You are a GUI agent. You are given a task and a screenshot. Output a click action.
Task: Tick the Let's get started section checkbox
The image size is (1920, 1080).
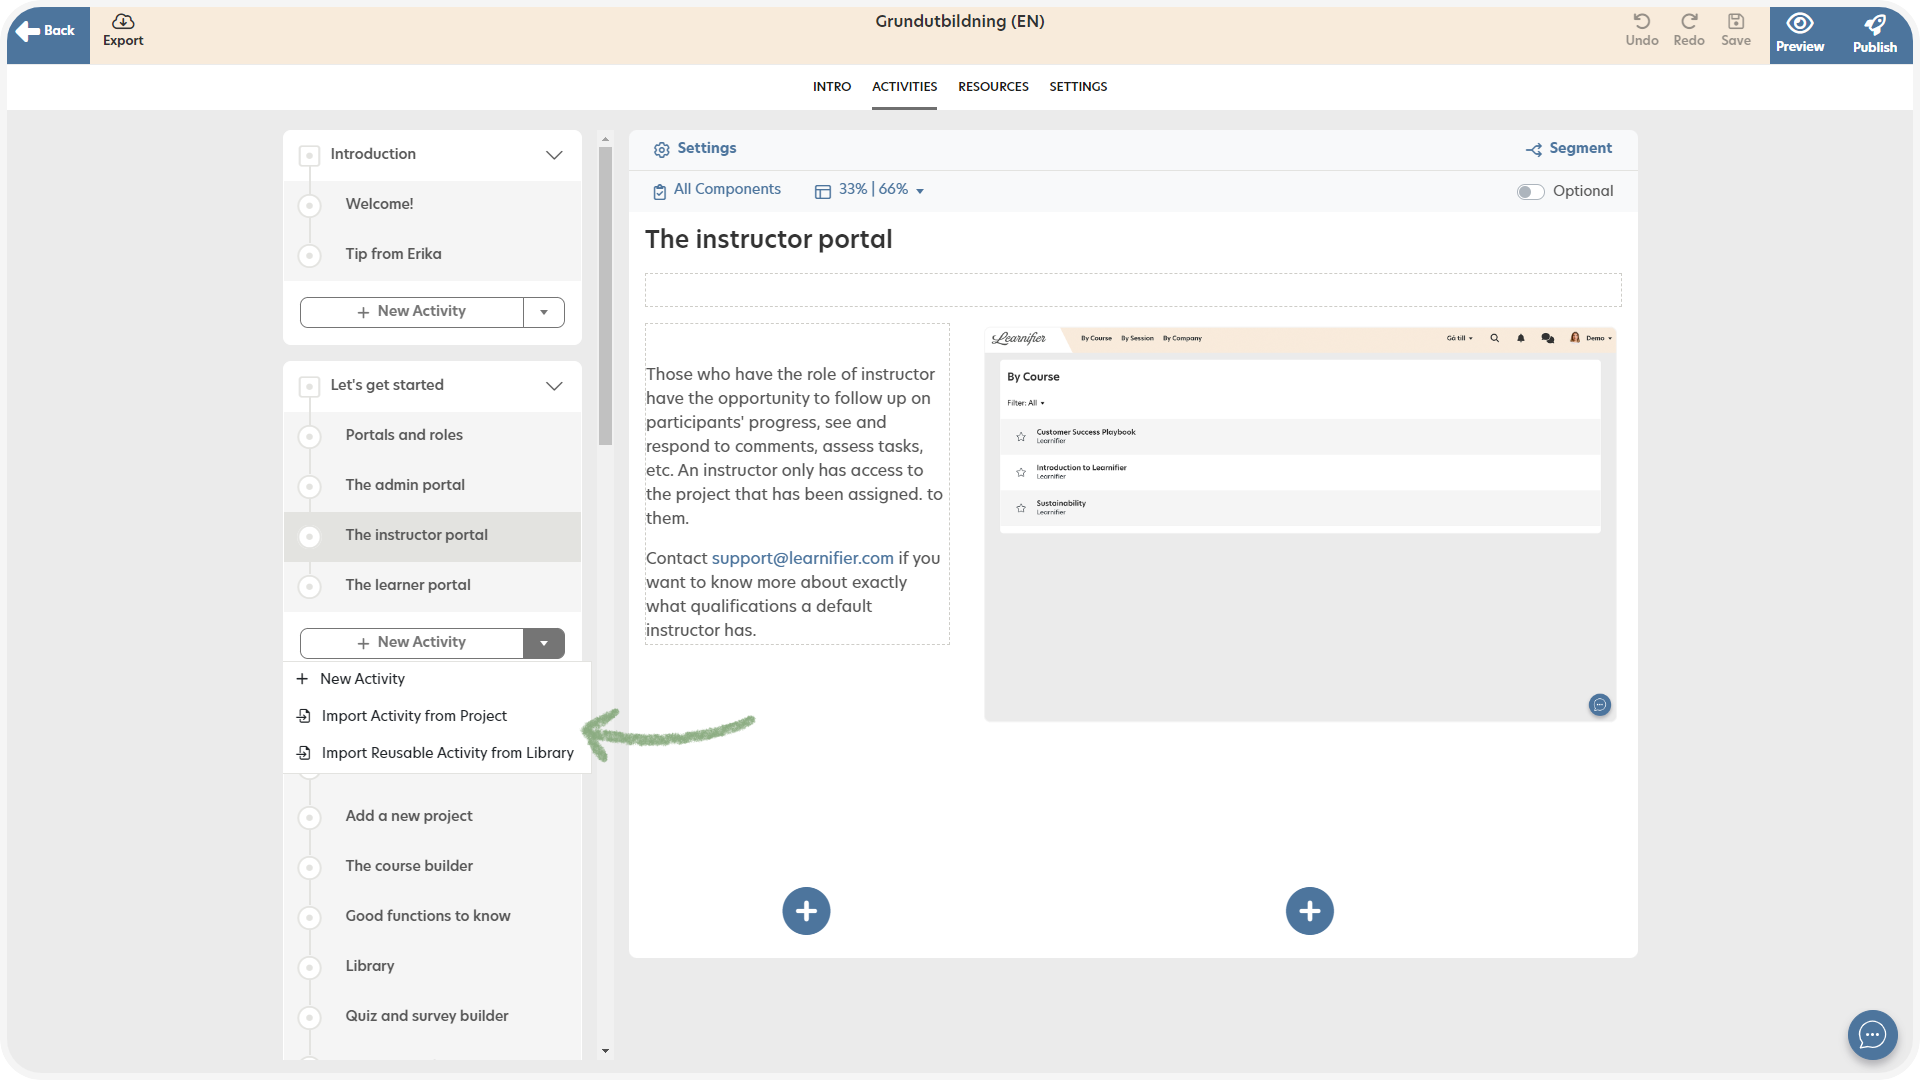click(x=310, y=386)
